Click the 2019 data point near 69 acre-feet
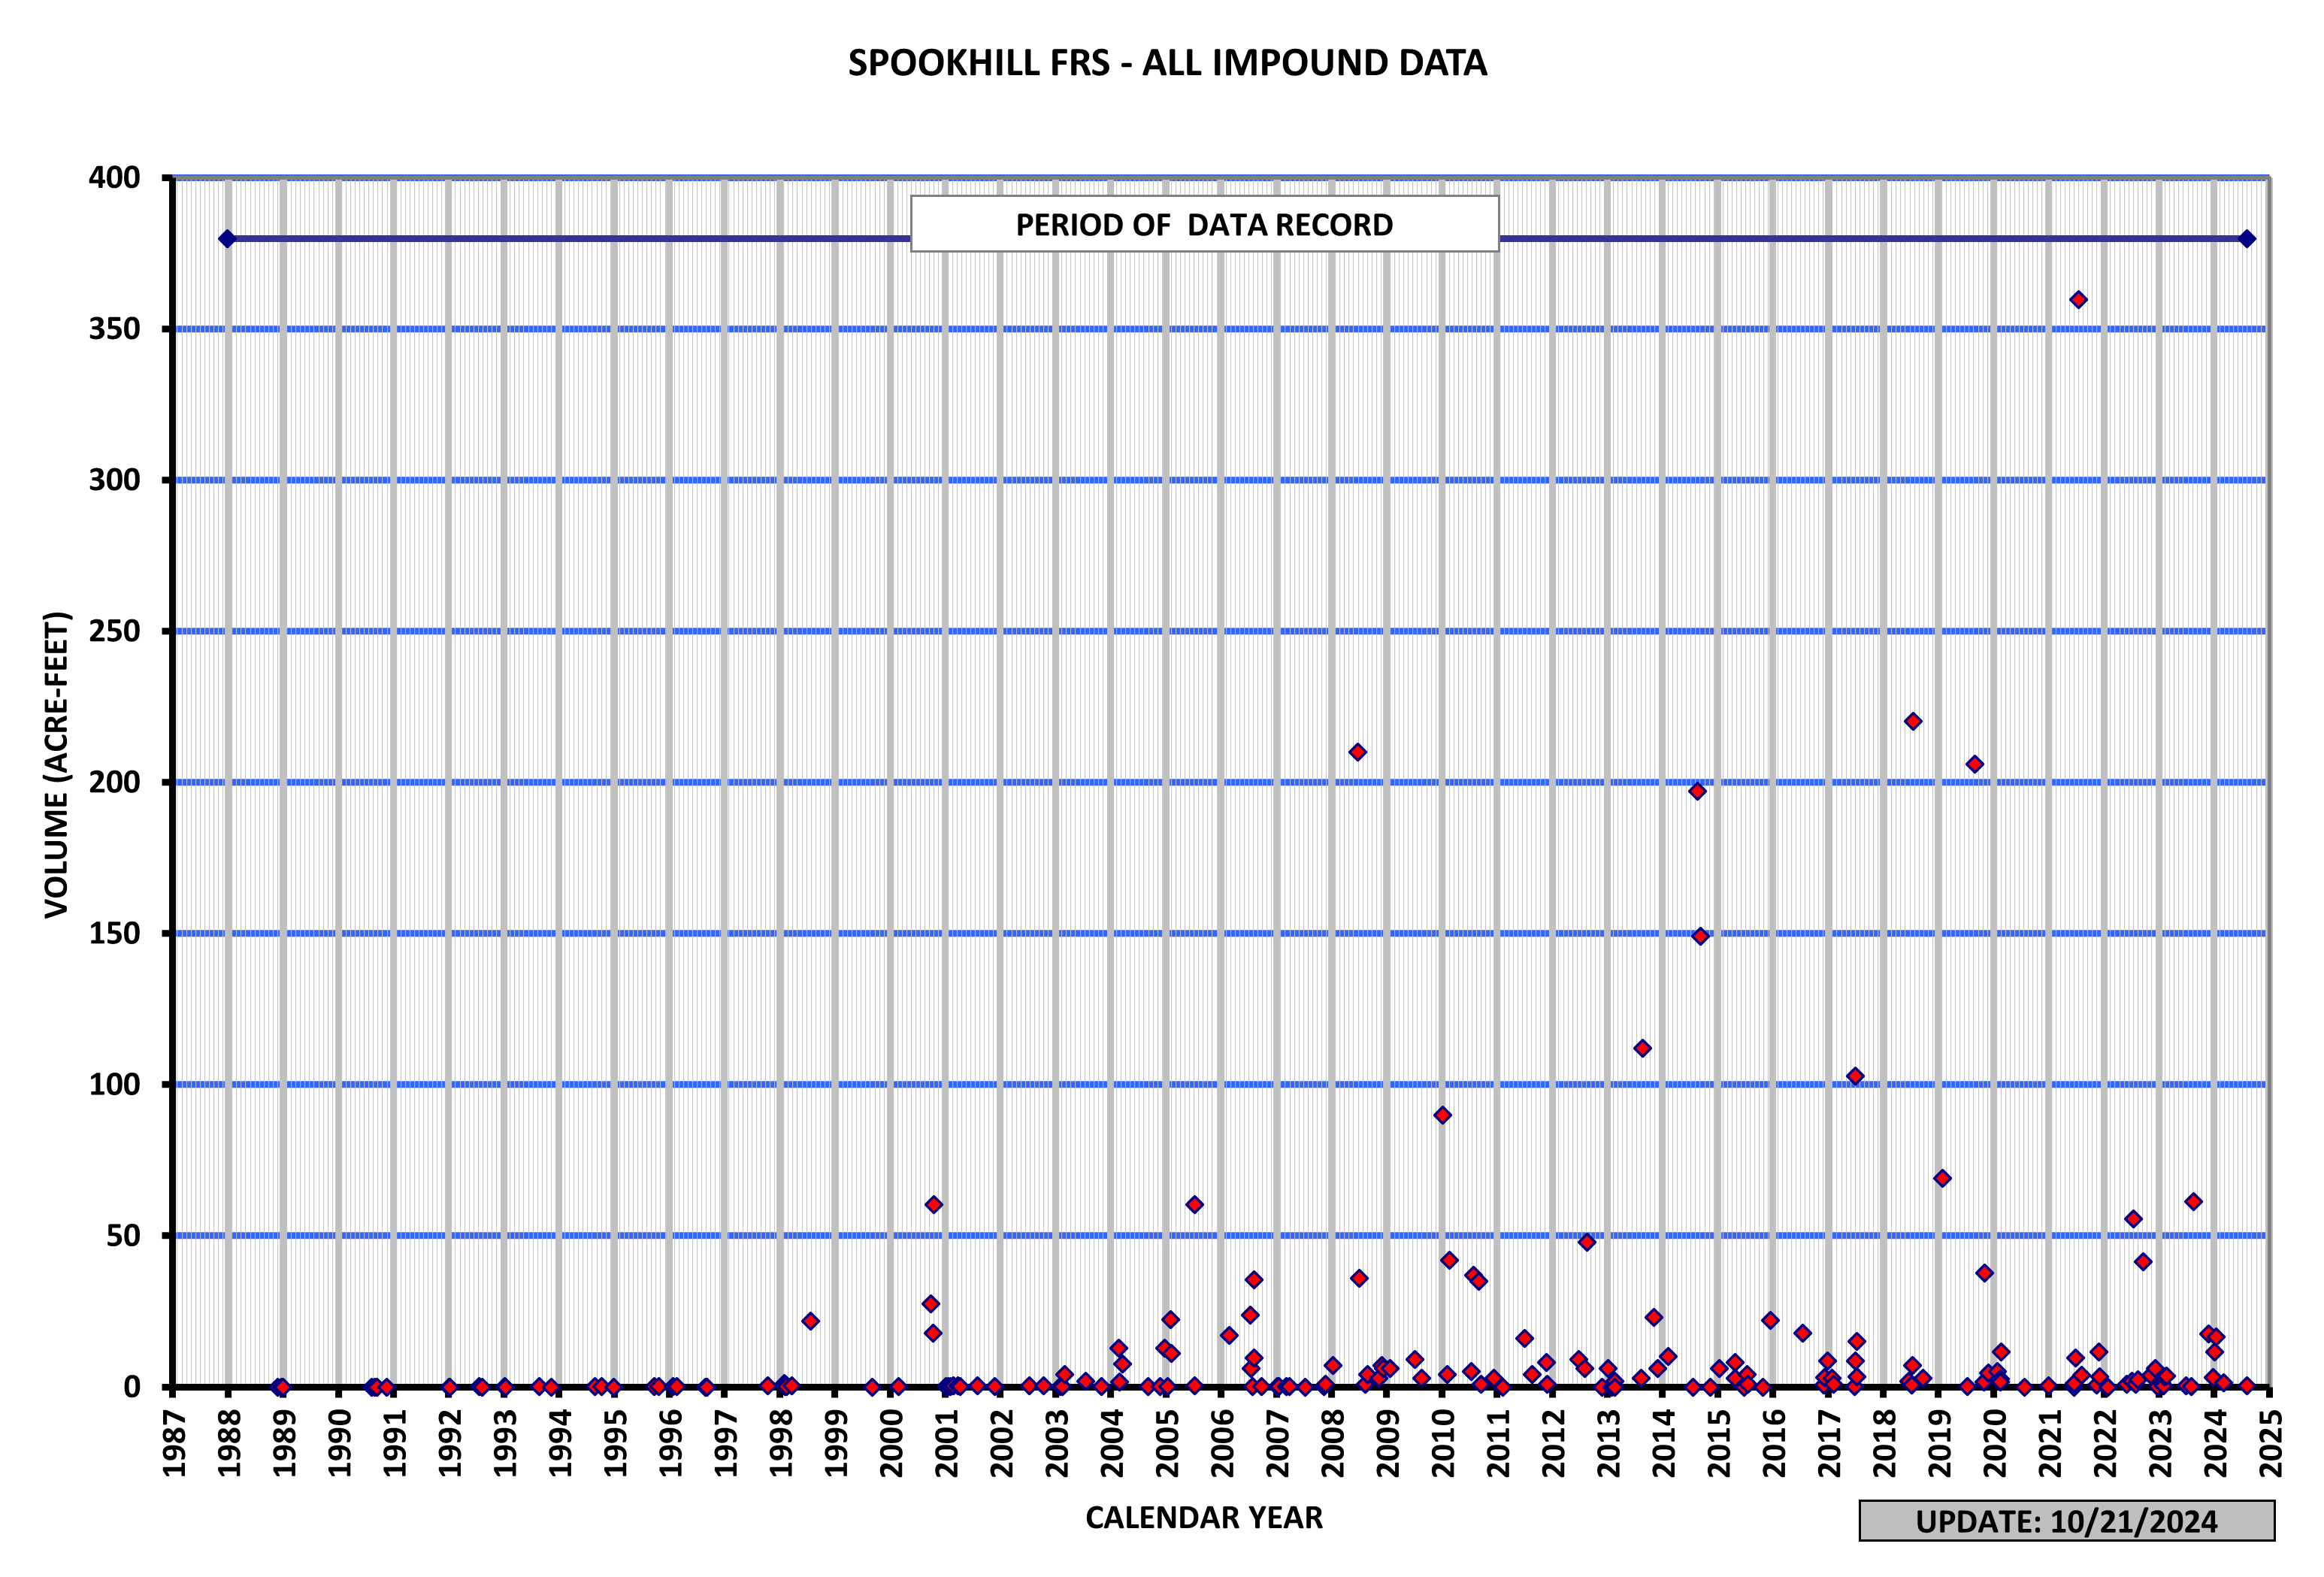2324x1577 pixels. click(1942, 1178)
